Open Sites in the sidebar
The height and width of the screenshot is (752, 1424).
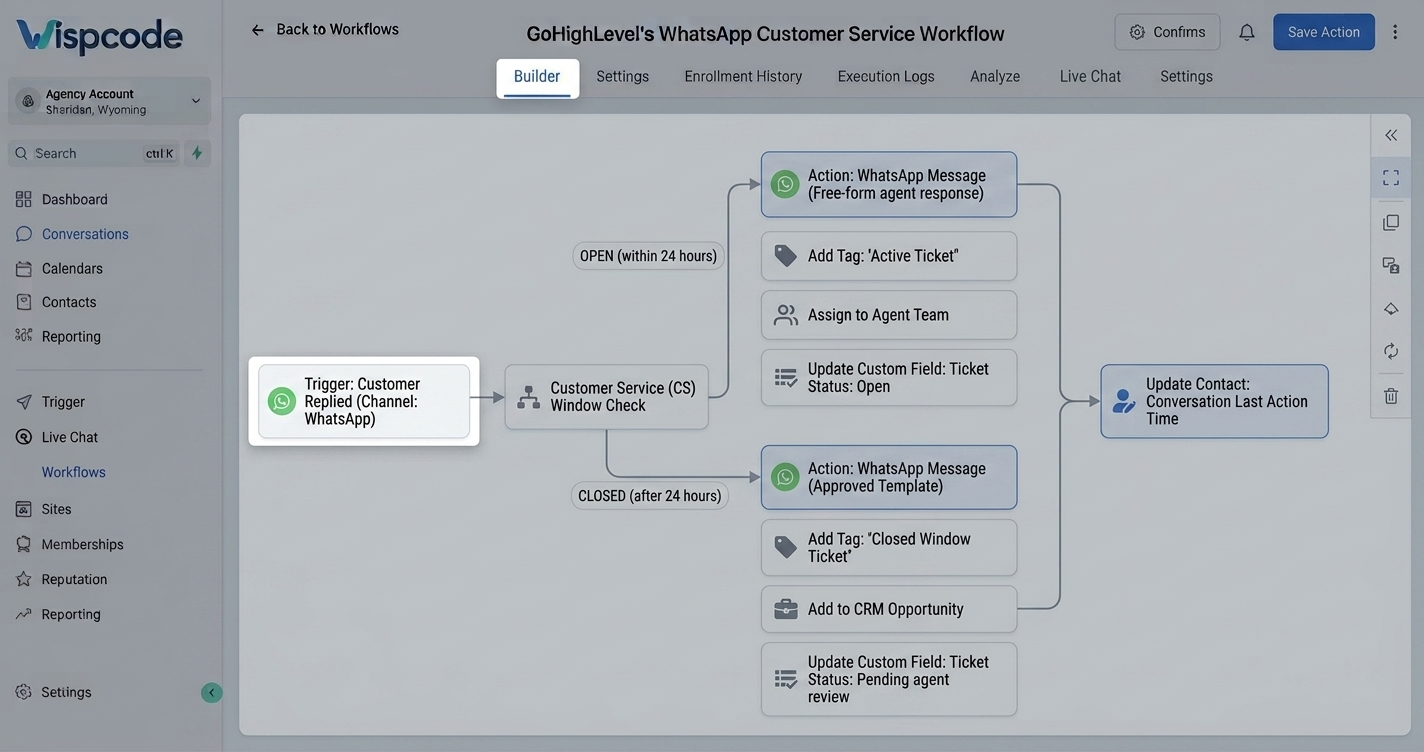click(56, 509)
